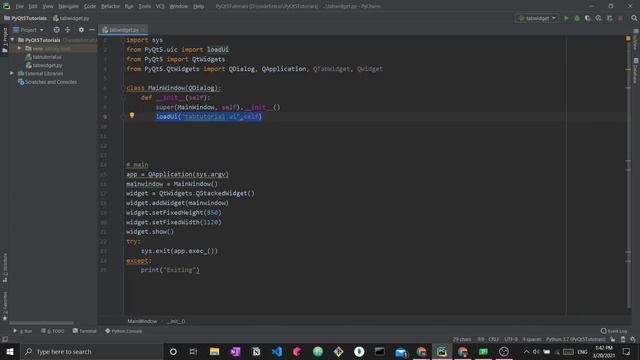640x360 pixels.
Task: Open File Explorer from taskbar
Action: point(214,351)
